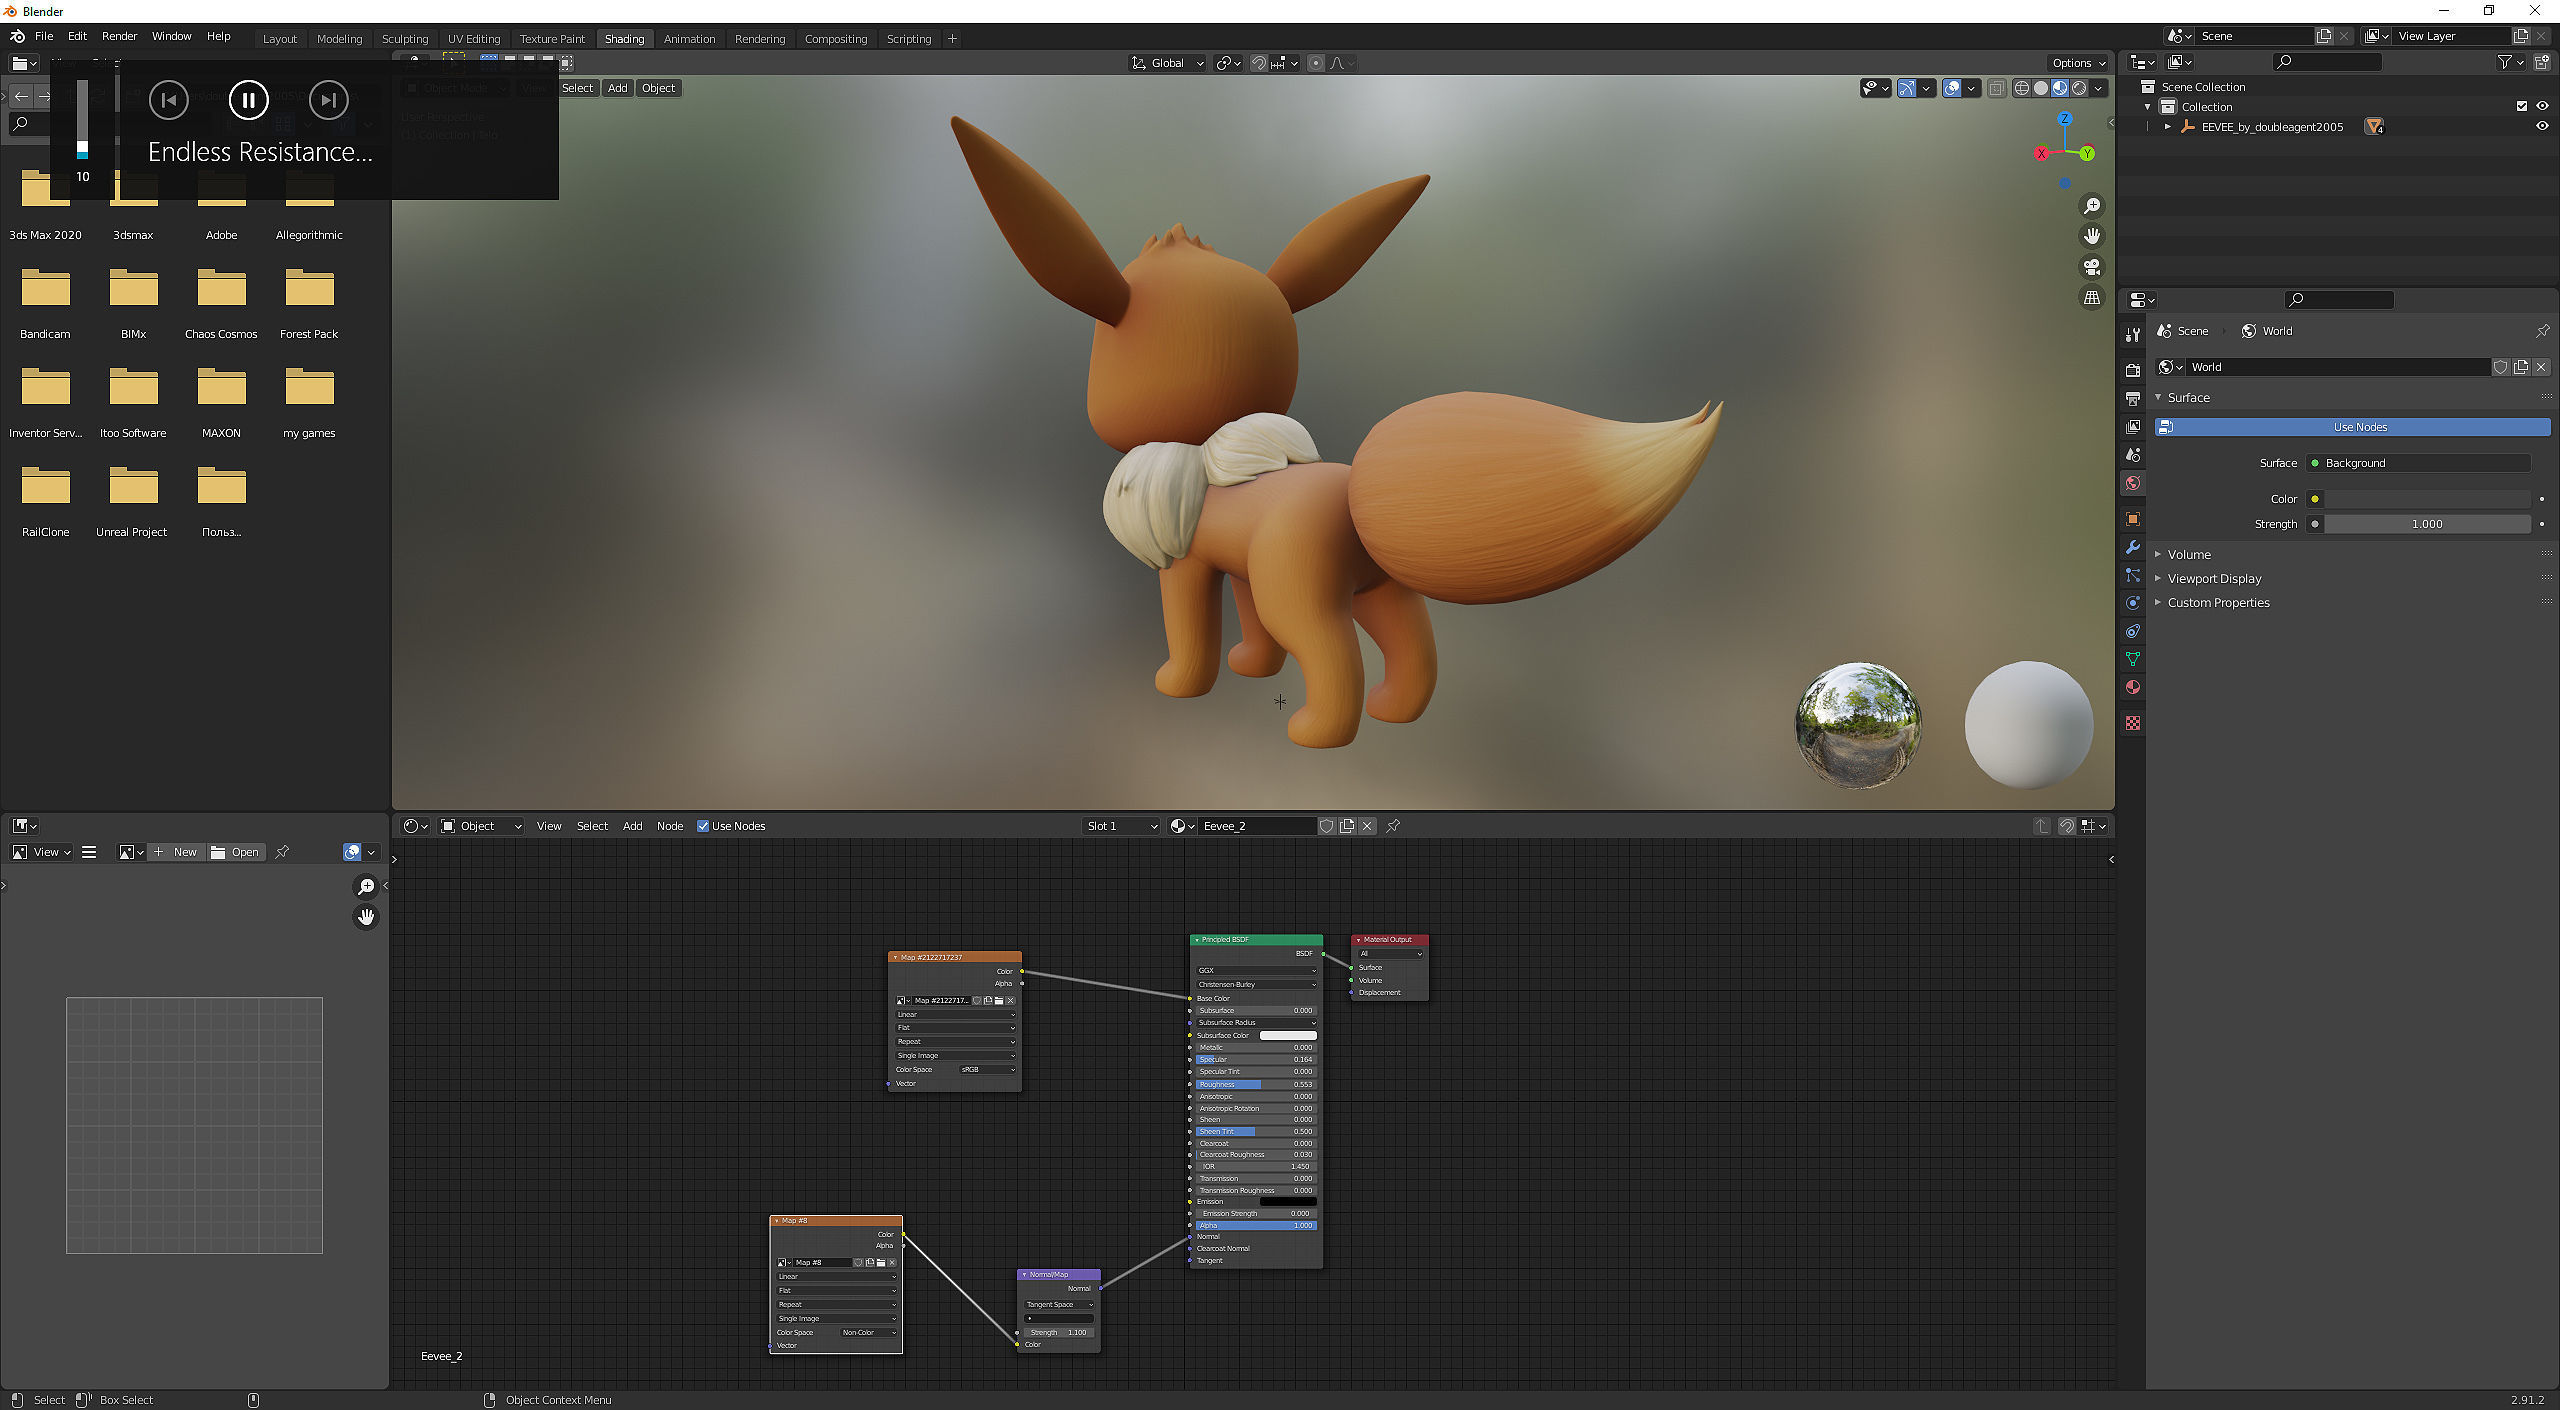Viewport: 2560px width, 1410px height.
Task: Switch to the Compositing workspace tab
Action: tap(835, 39)
